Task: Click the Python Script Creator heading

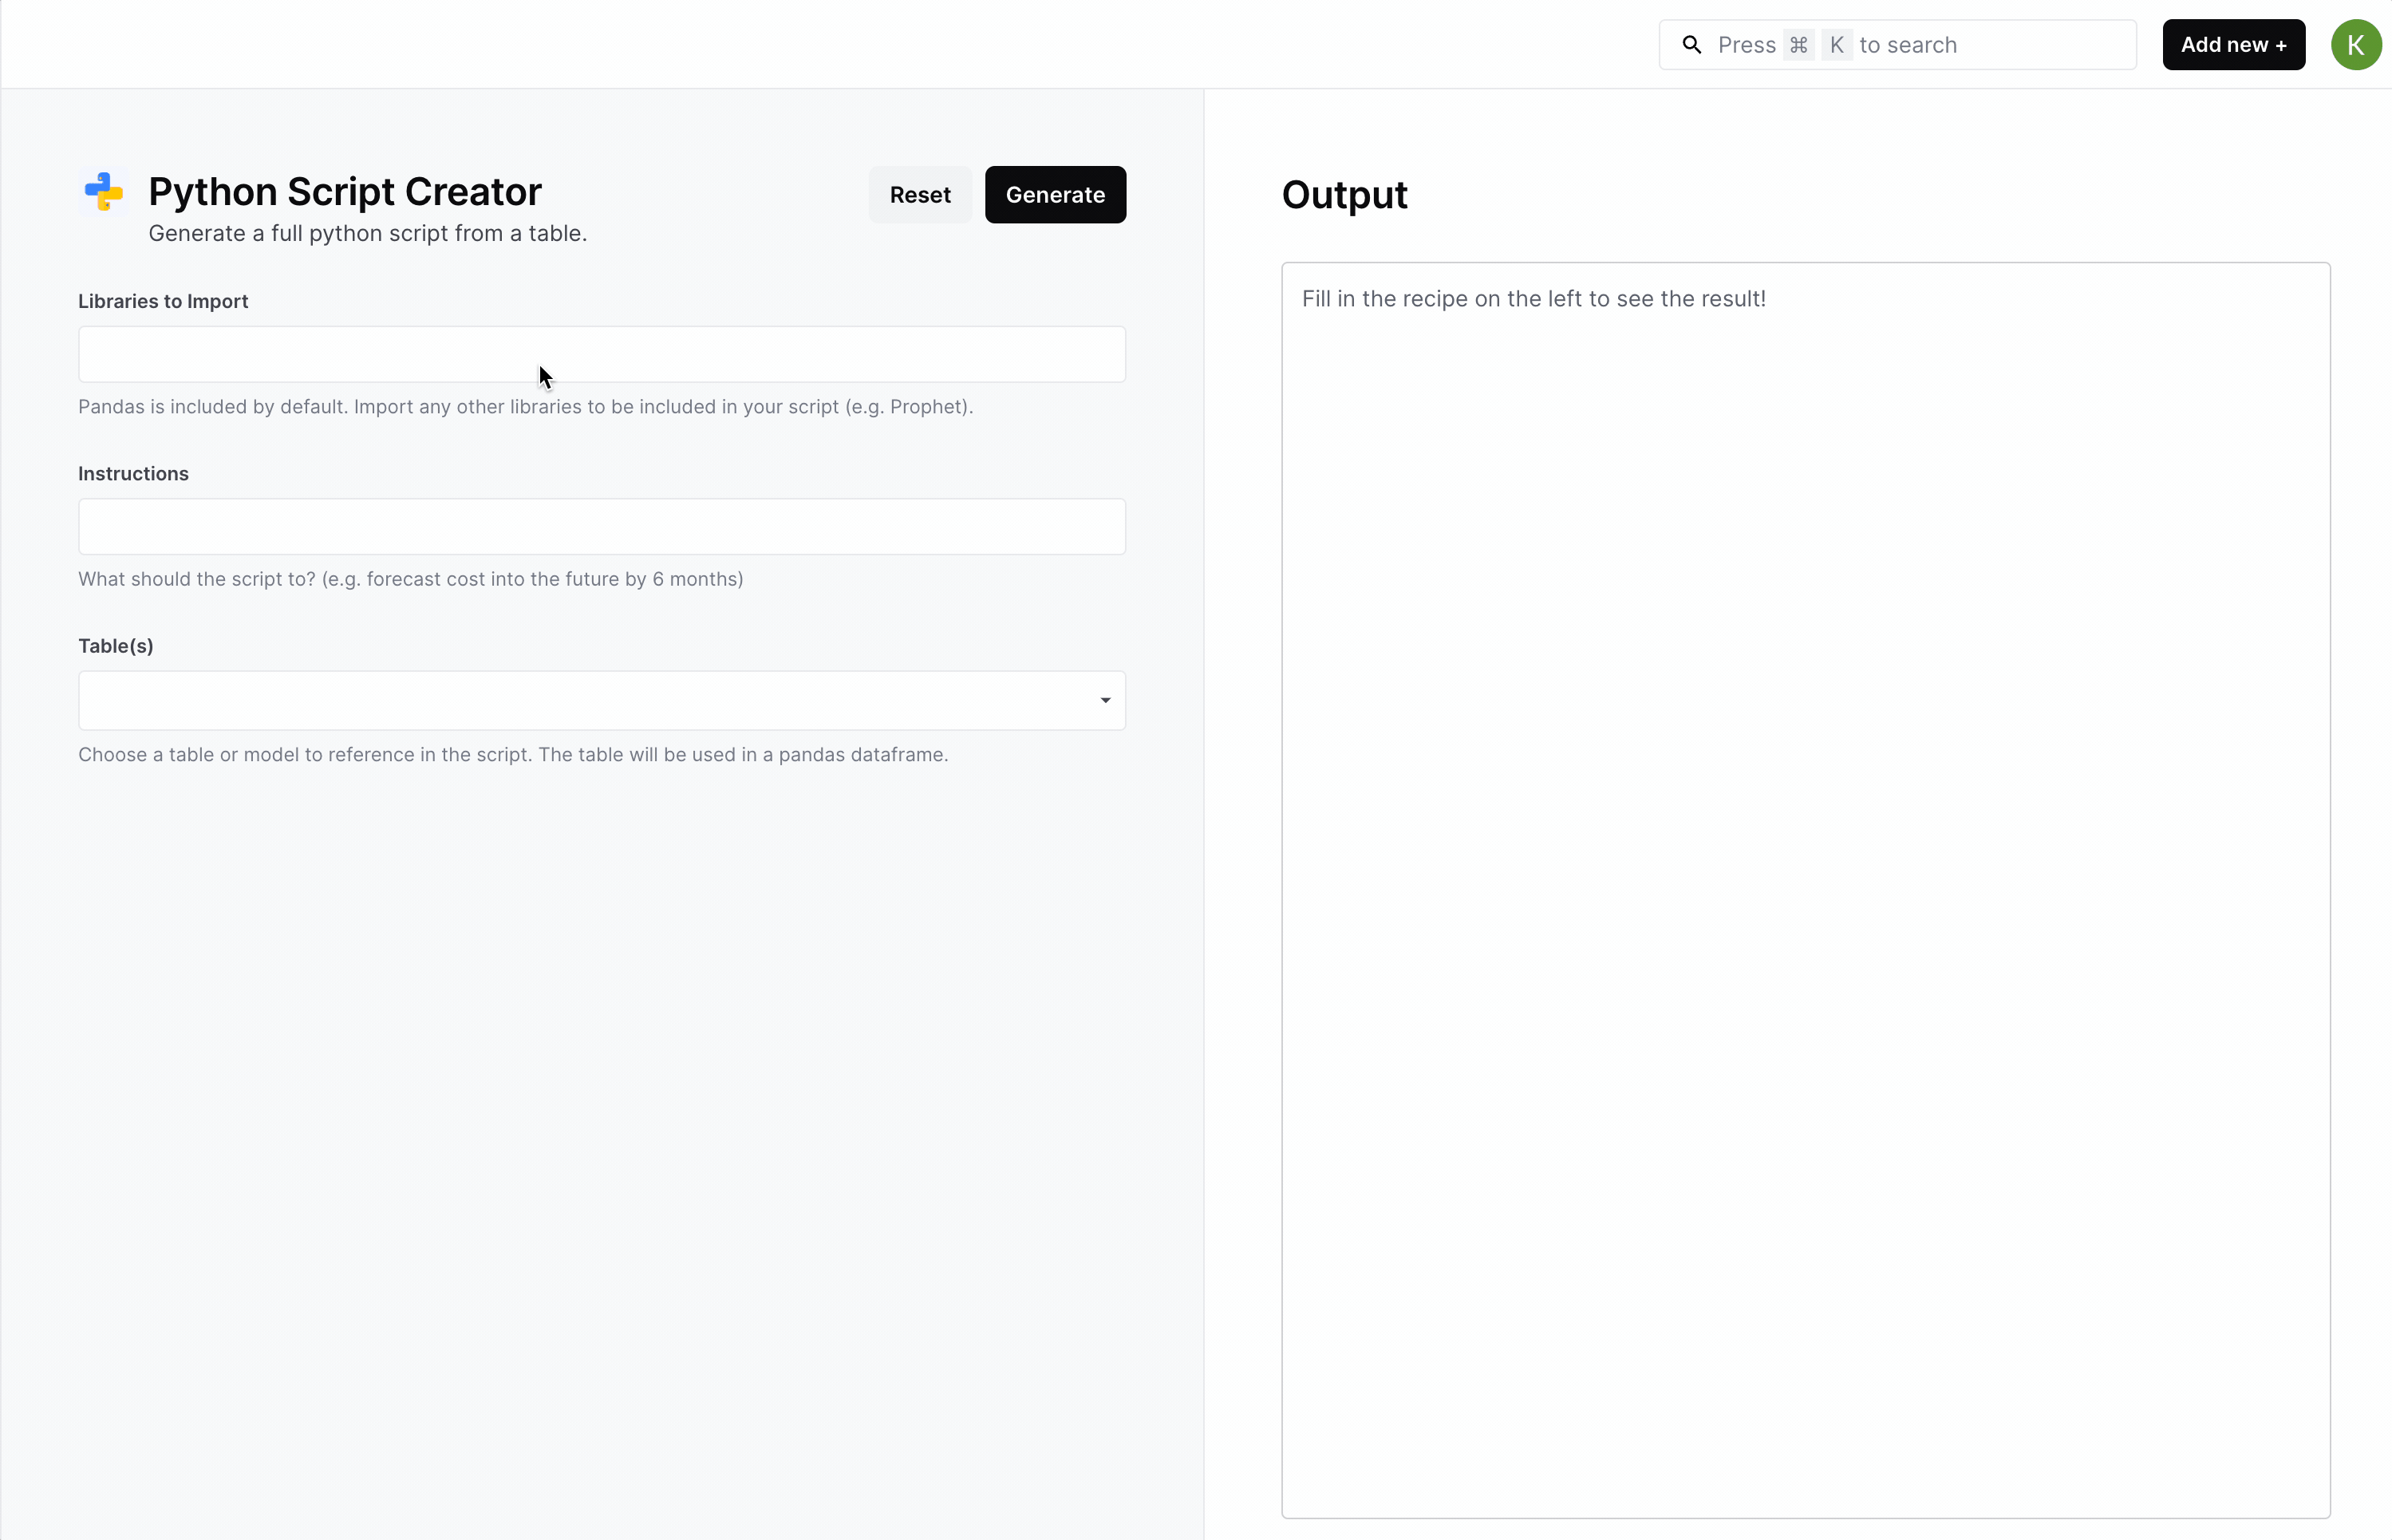Action: [x=344, y=191]
